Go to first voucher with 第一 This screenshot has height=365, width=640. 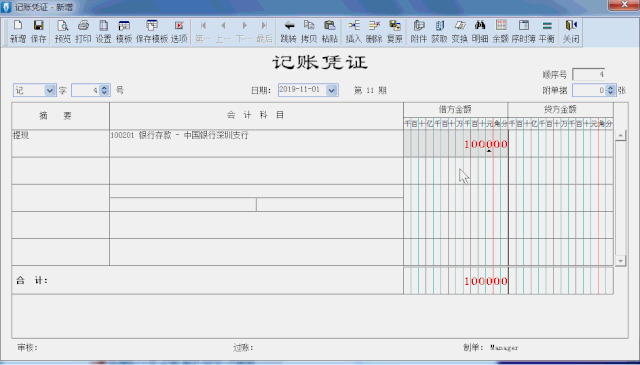[x=203, y=32]
